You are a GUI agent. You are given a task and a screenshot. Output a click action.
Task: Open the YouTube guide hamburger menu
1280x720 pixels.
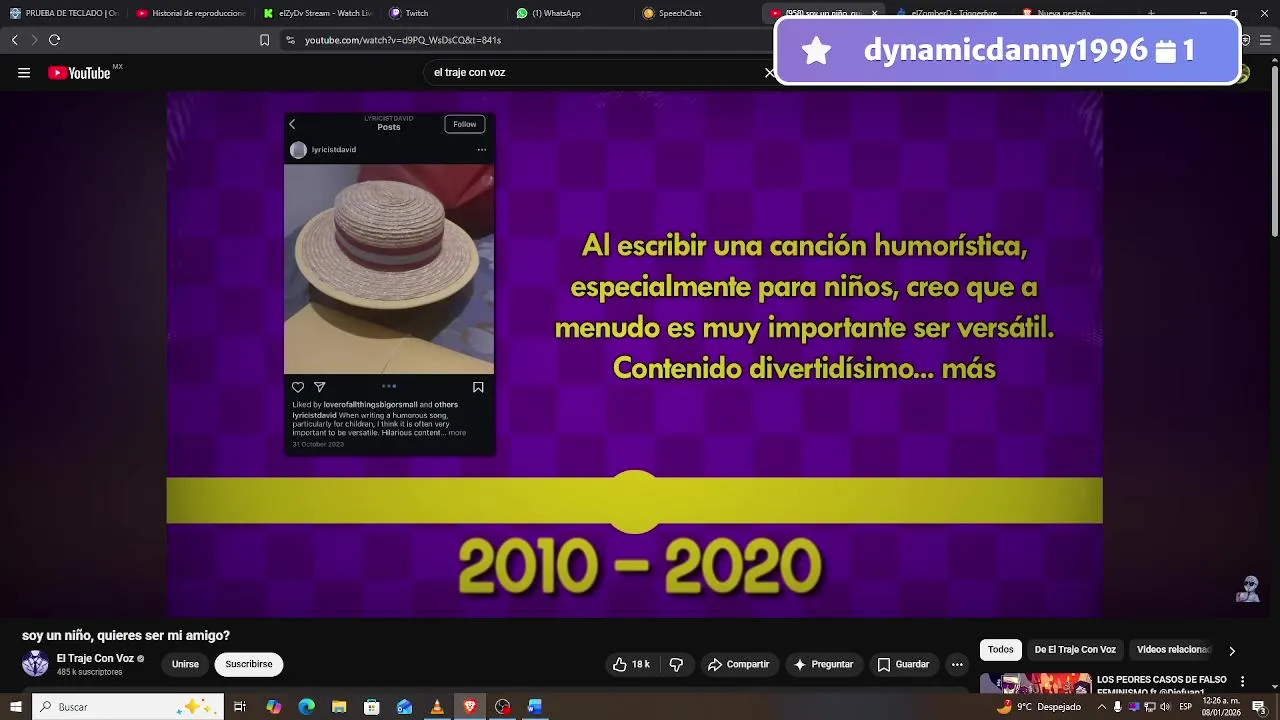click(x=24, y=73)
